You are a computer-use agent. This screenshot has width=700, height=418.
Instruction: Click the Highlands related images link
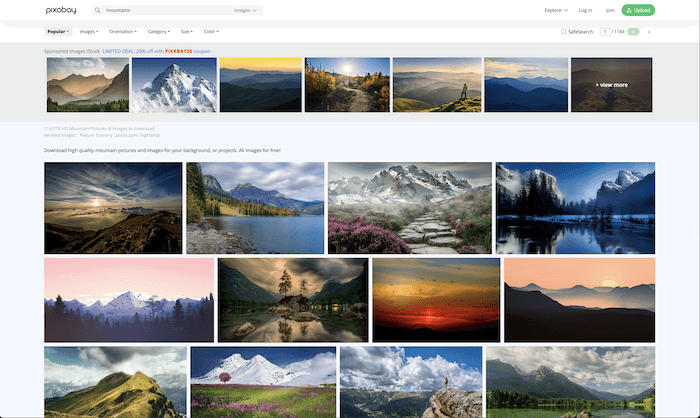[150, 135]
